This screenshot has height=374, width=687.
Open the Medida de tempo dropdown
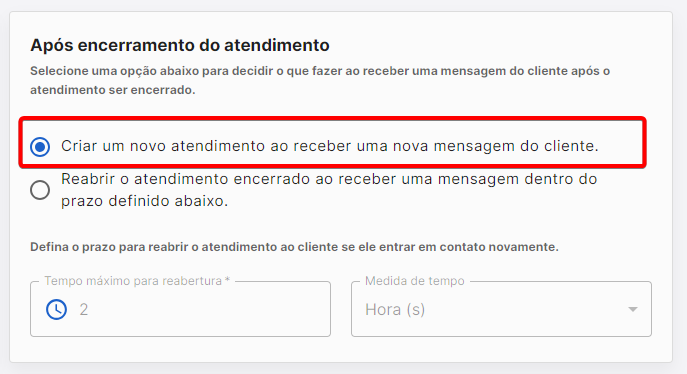pyautogui.click(x=501, y=309)
